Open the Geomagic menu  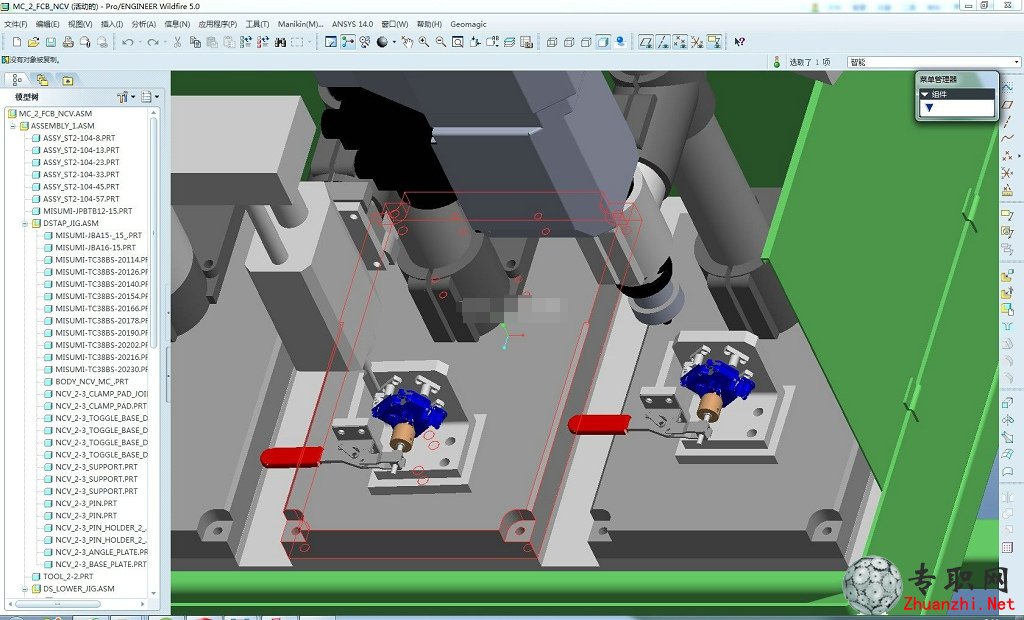point(468,24)
